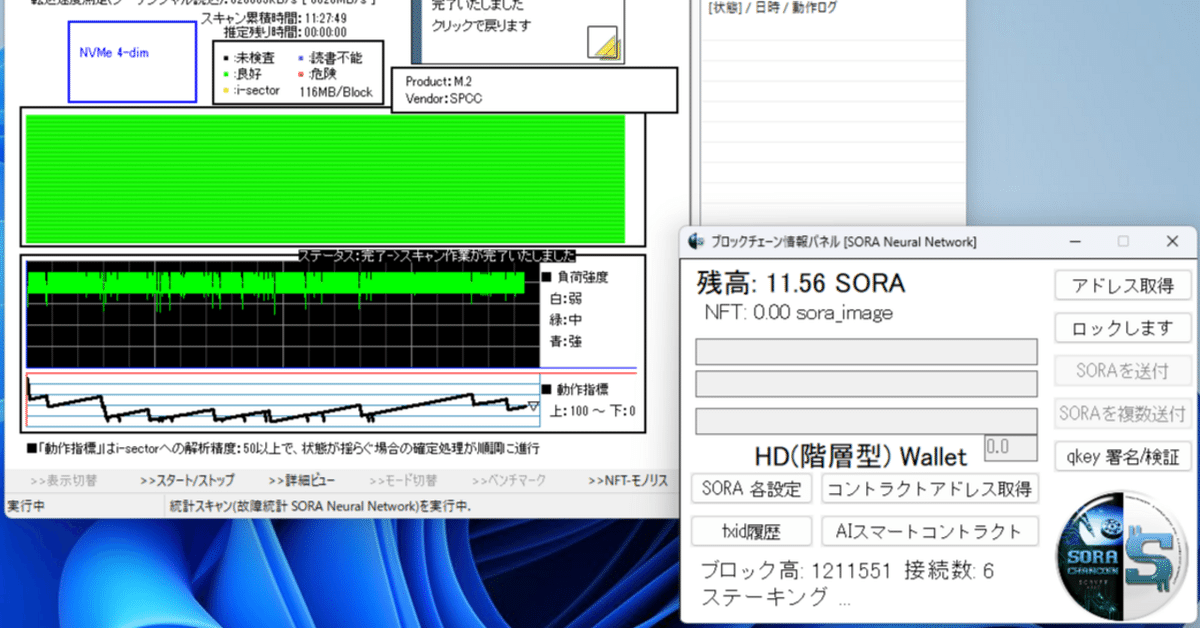Image resolution: width=1200 pixels, height=628 pixels.
Task: Lock the wallet with ロックします
Action: pyautogui.click(x=1122, y=328)
